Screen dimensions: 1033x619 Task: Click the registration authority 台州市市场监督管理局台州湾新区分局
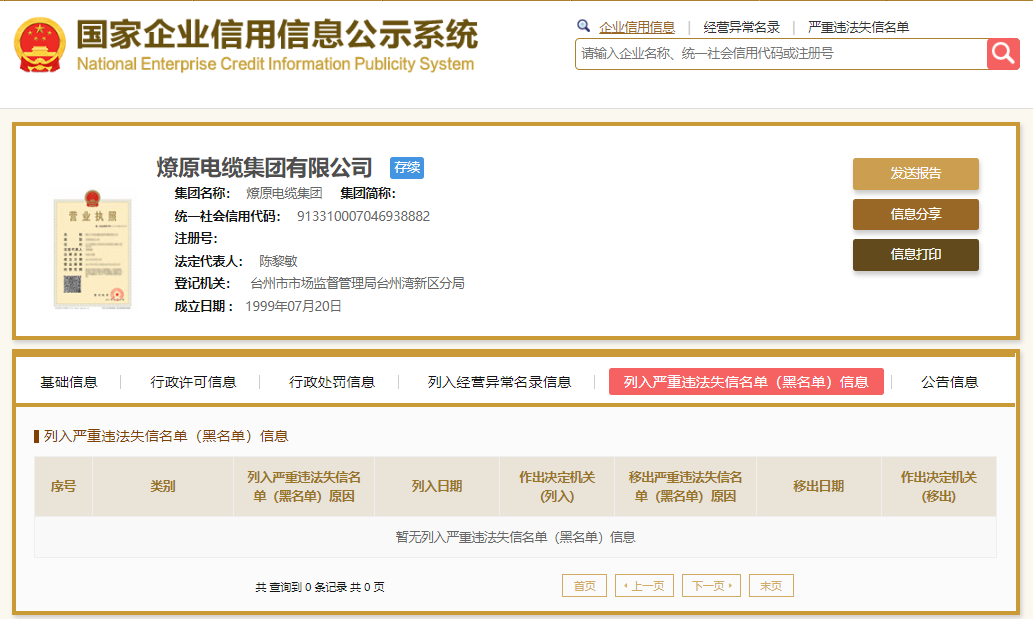coord(357,283)
